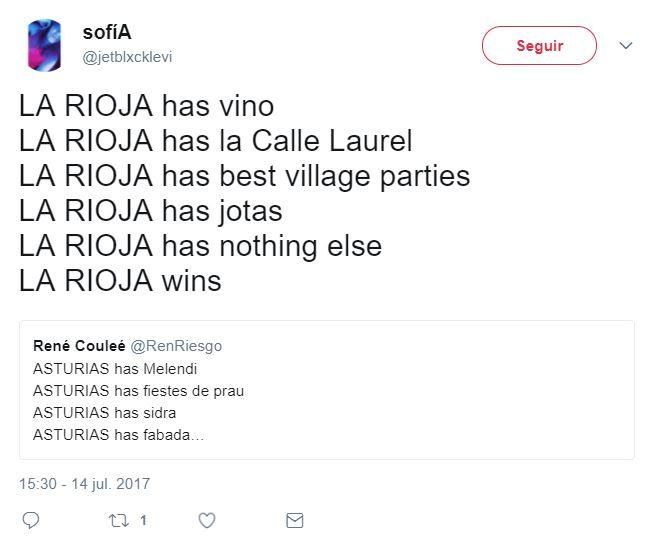Reply to sofíA's tweet
Screen dimensions: 662x550
tap(31, 520)
